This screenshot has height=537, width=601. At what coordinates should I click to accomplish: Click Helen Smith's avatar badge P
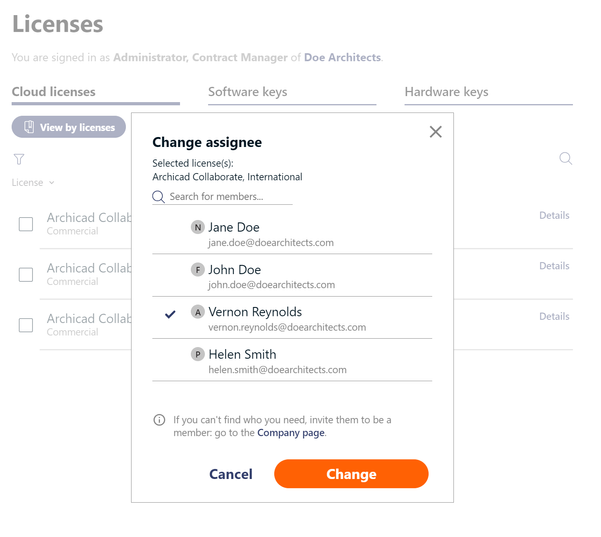[197, 355]
